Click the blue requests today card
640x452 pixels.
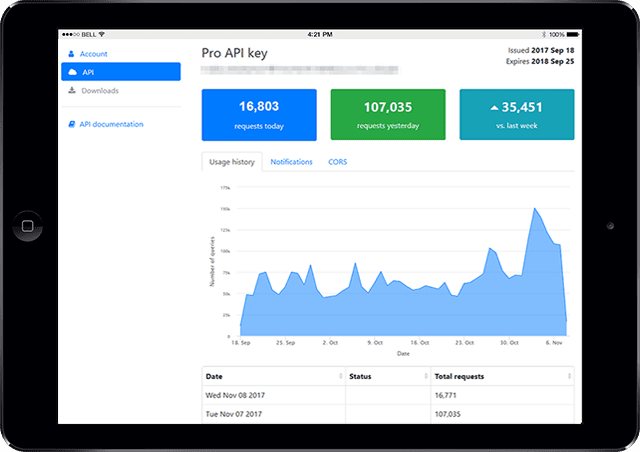259,114
